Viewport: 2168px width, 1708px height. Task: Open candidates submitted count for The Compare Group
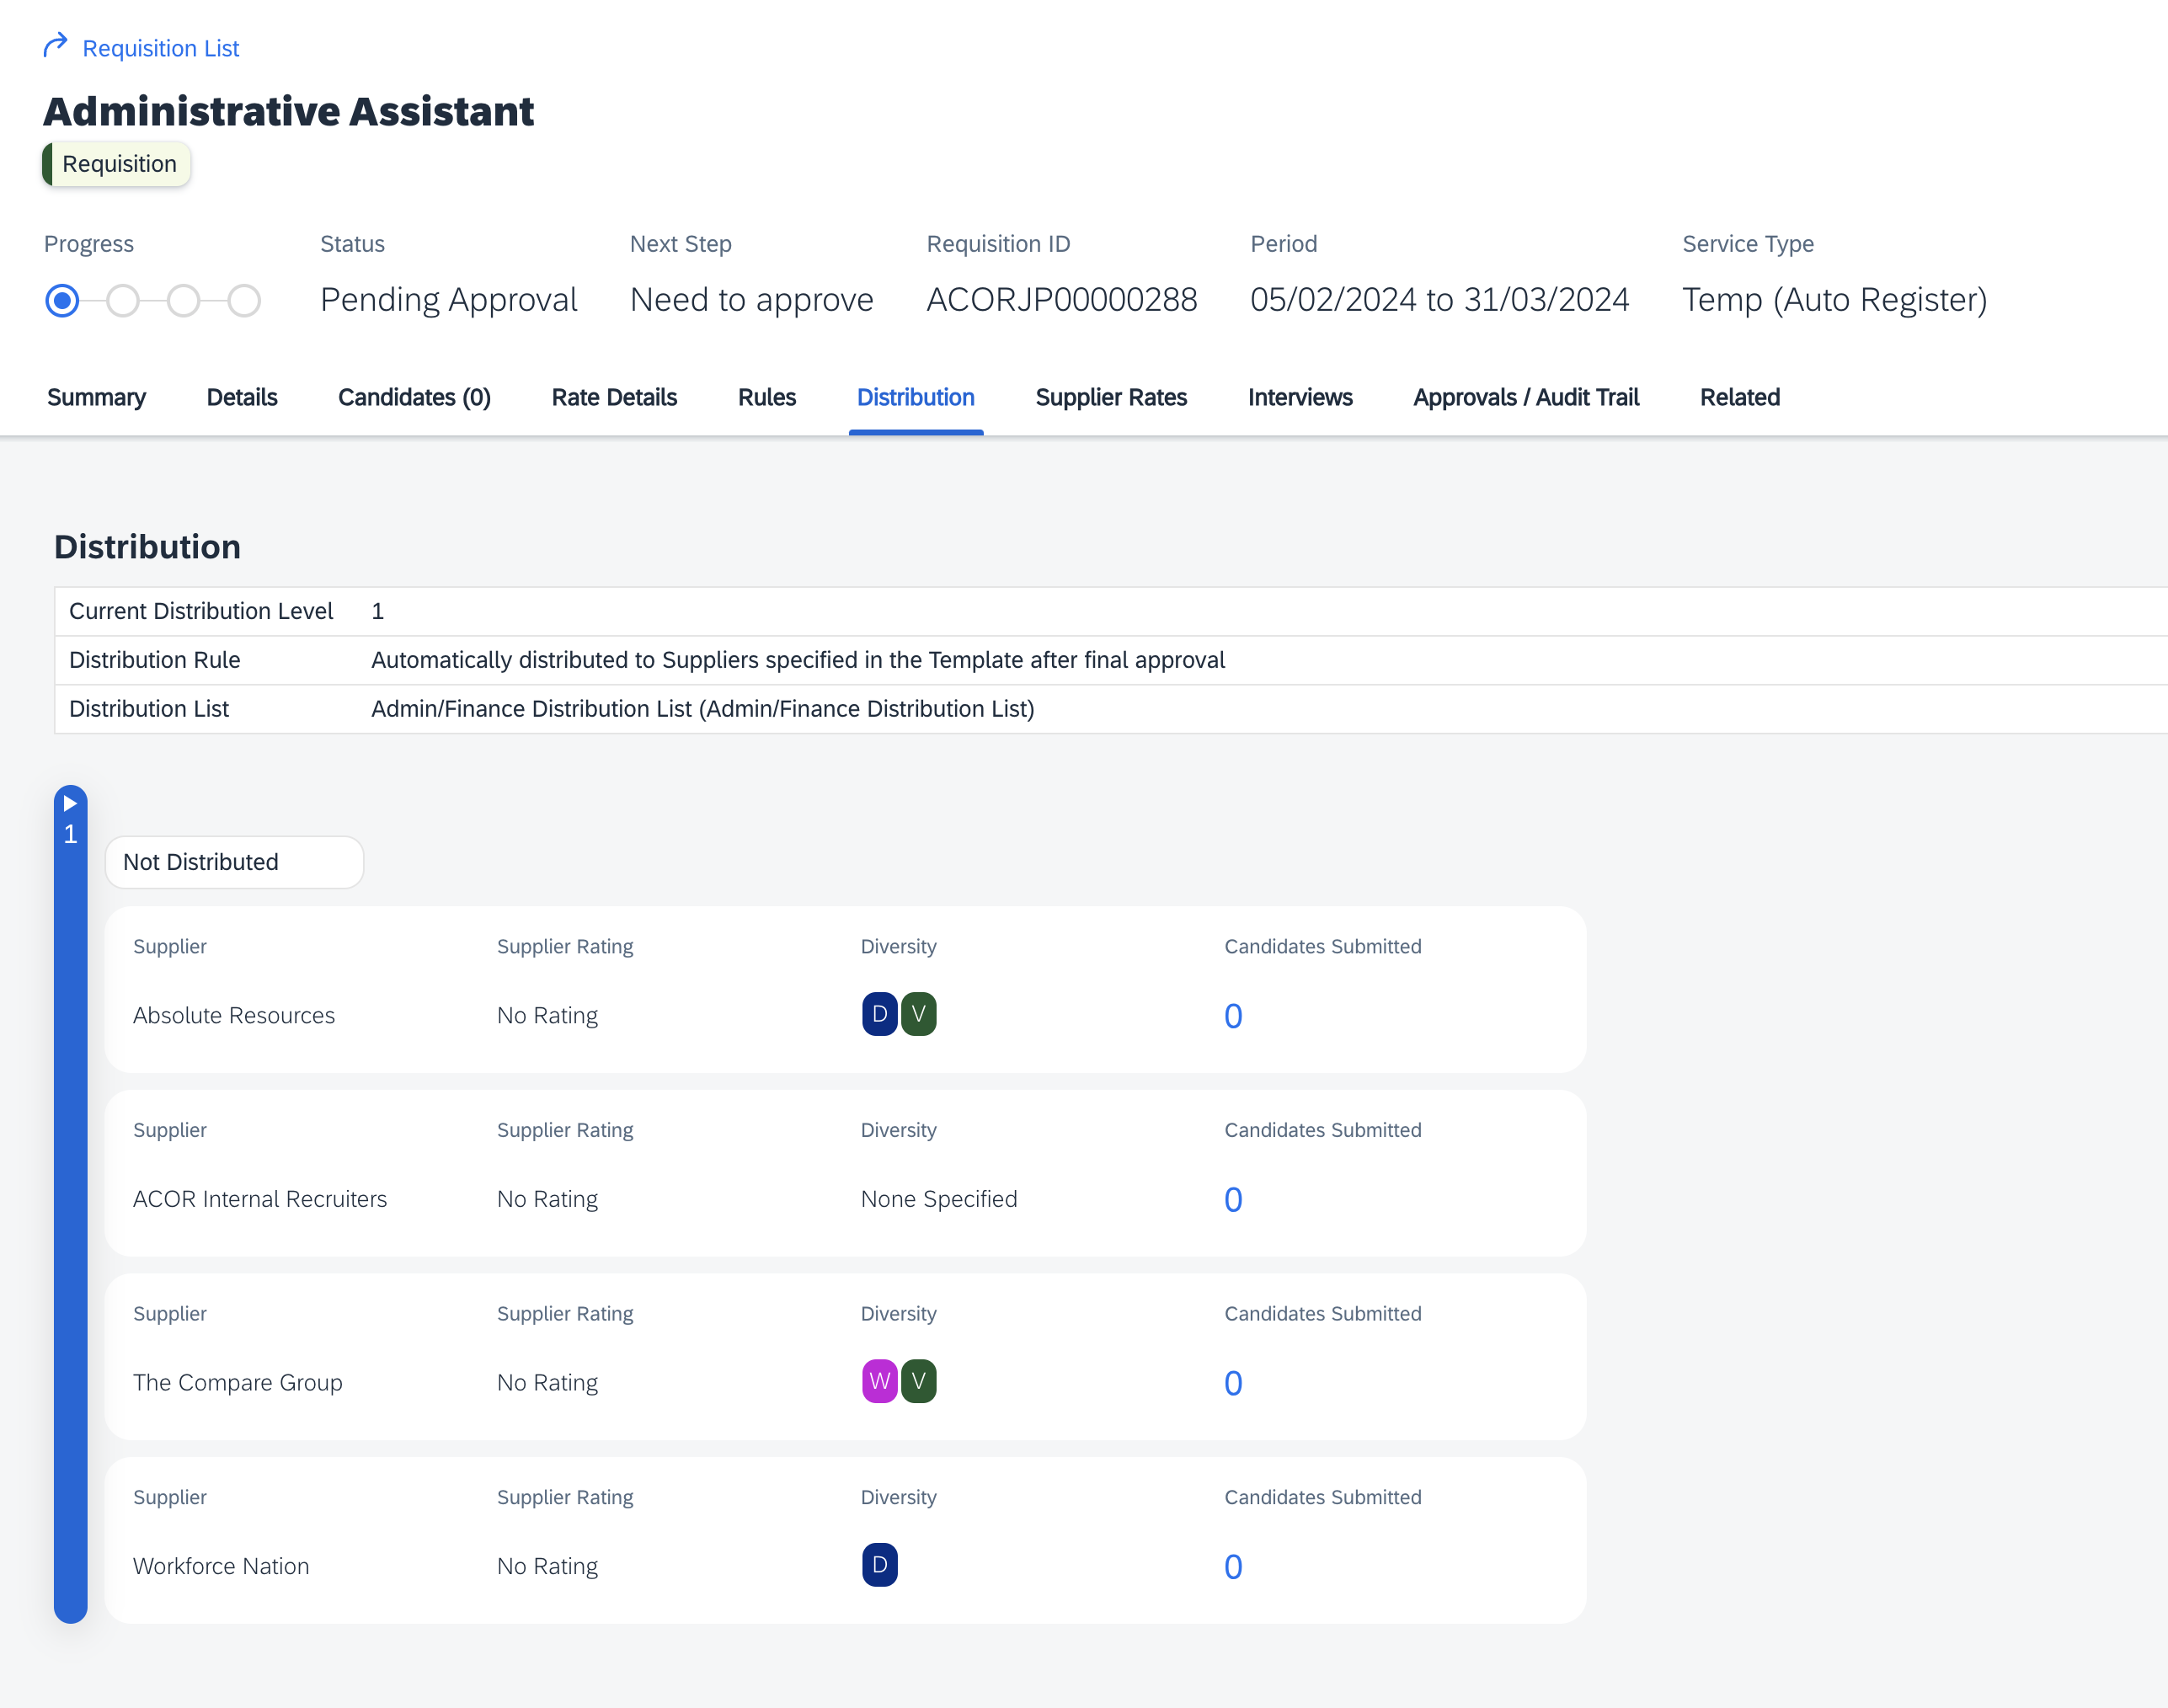tap(1233, 1383)
